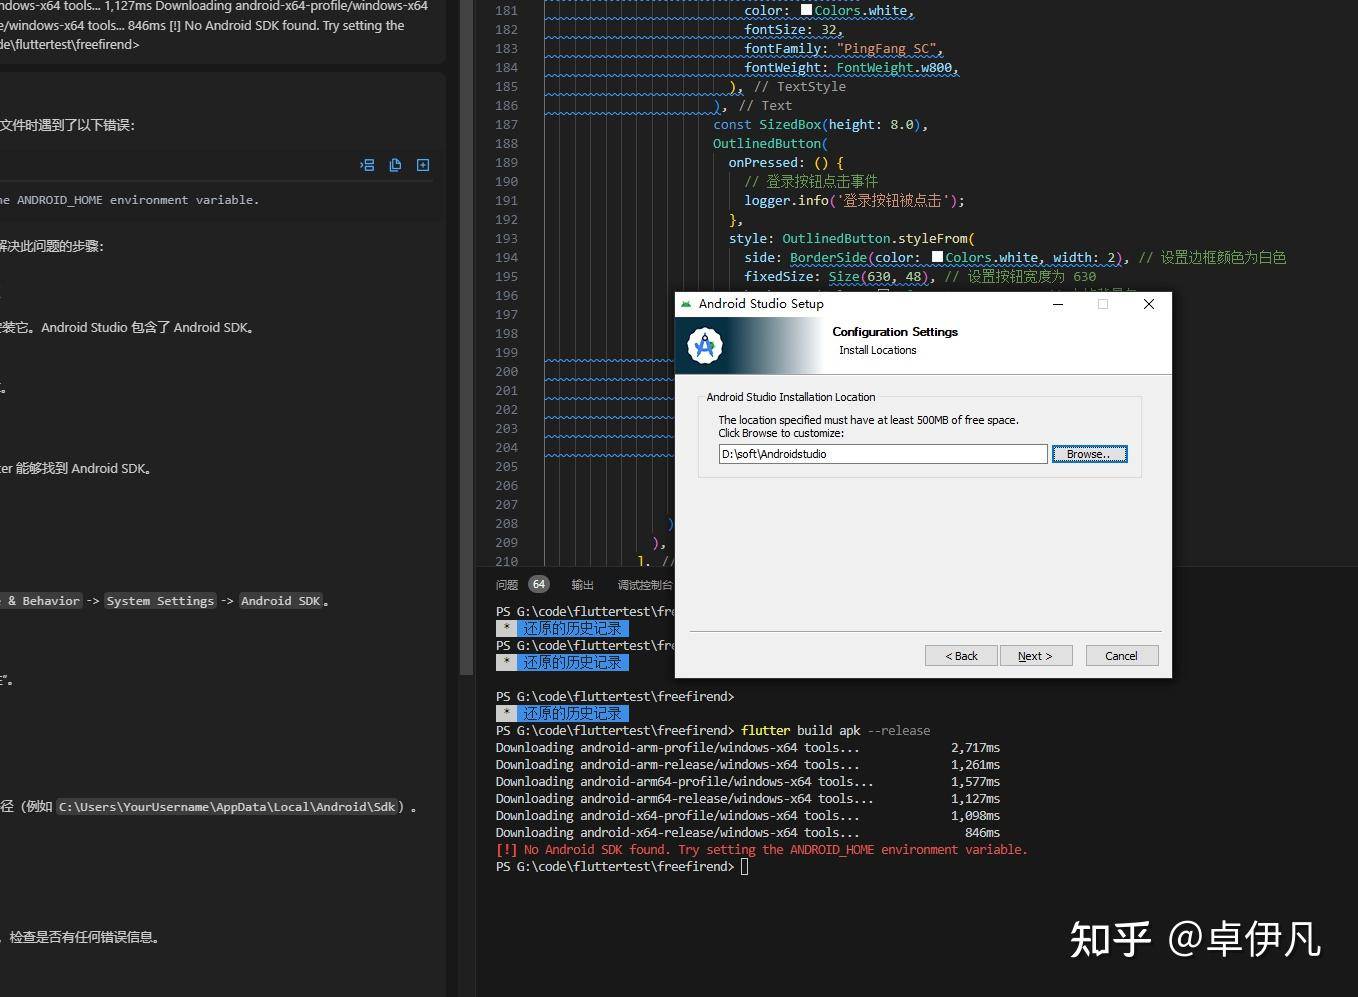Click the 'Android SDK' inline code in chat
1358x997 pixels.
280,601
